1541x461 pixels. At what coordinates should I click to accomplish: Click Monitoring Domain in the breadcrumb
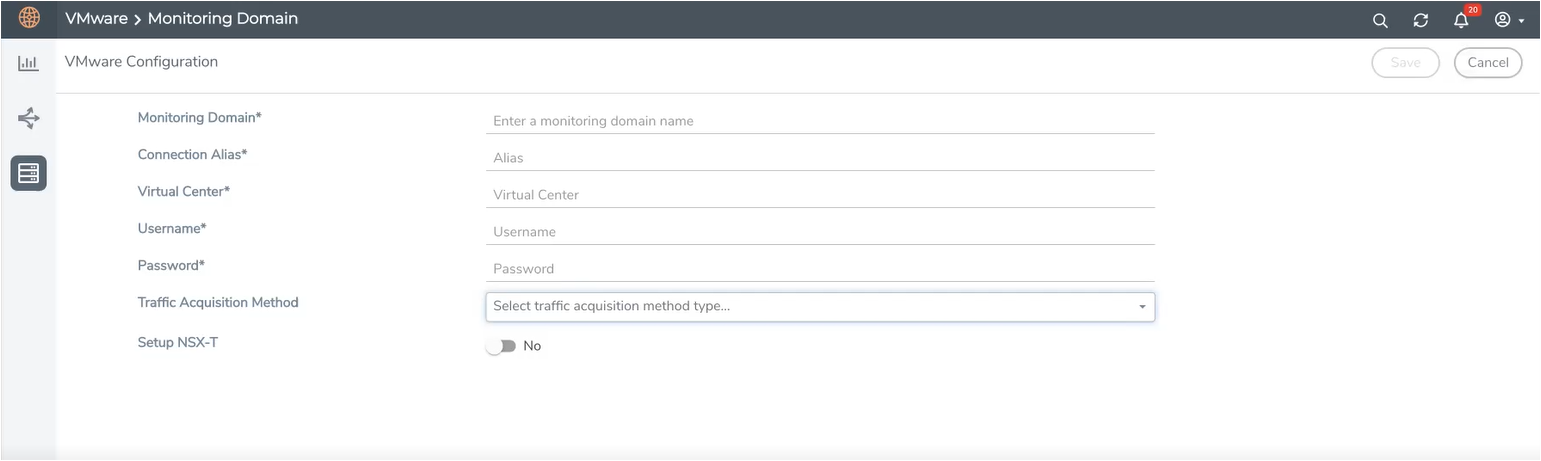pos(222,18)
